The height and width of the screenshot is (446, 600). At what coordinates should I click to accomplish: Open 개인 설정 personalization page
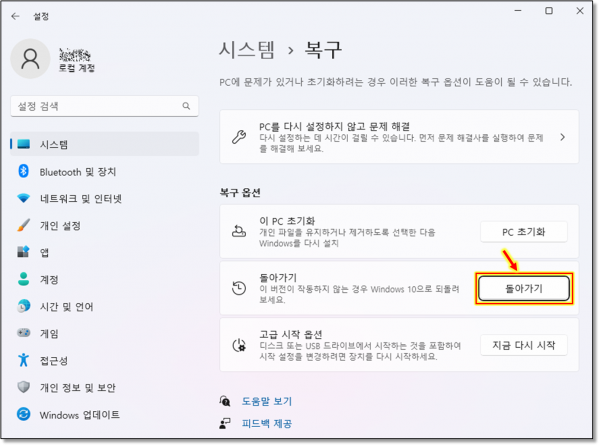62,226
